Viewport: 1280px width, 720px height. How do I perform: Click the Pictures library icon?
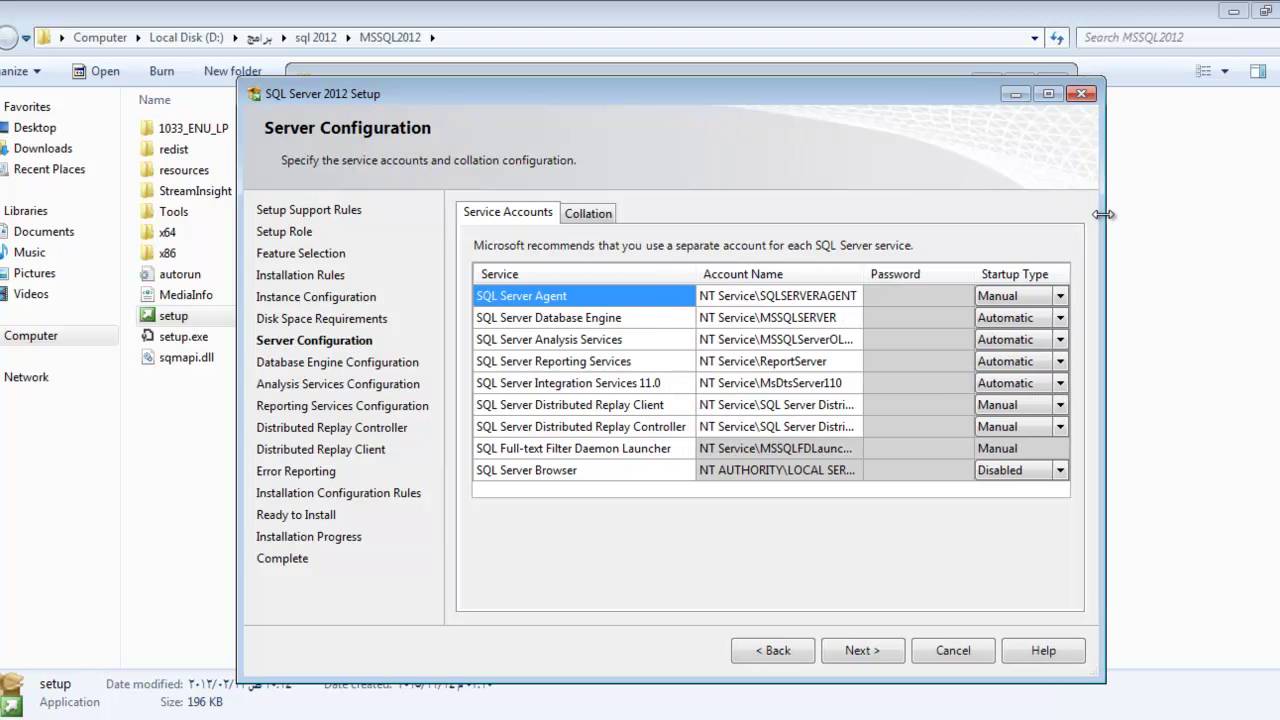click(x=3, y=273)
